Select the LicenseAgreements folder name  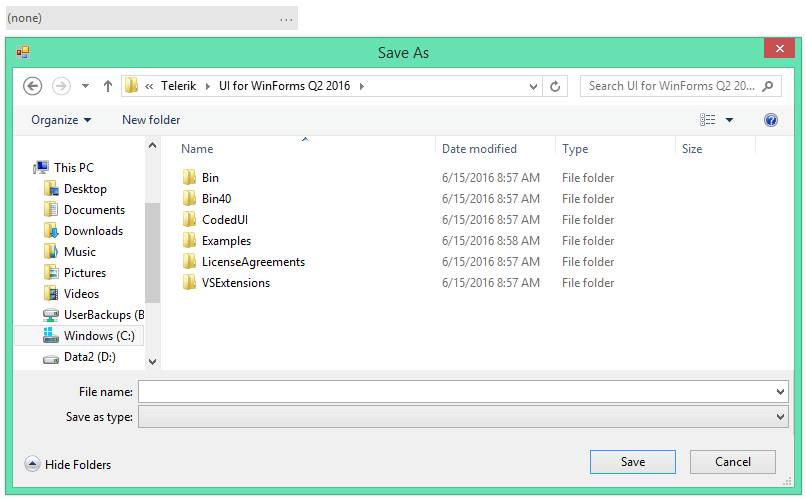[x=253, y=262]
